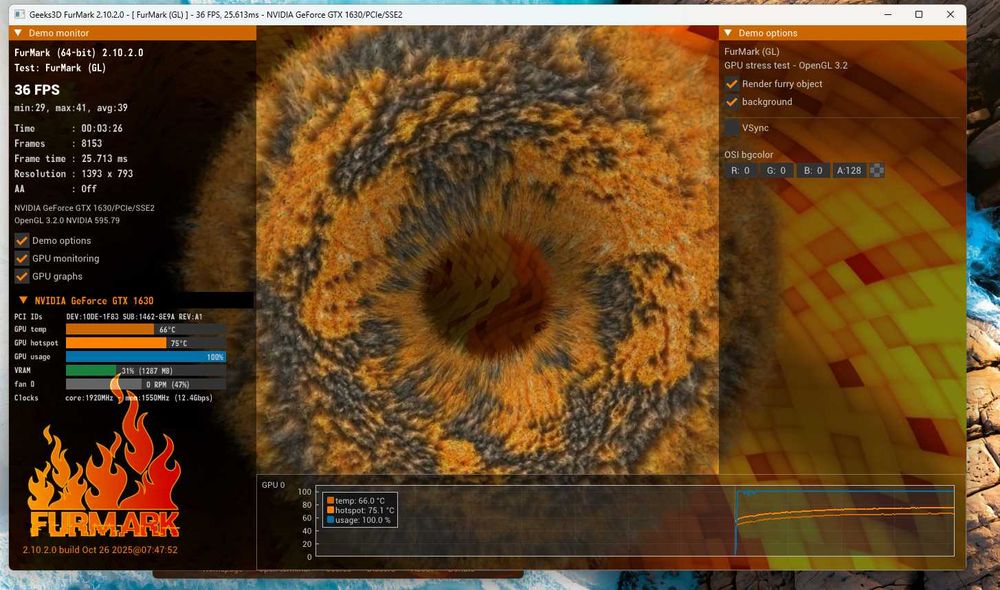The image size is (1000, 590).
Task: Click the Time 00:03:26 value
Action: [x=102, y=128]
